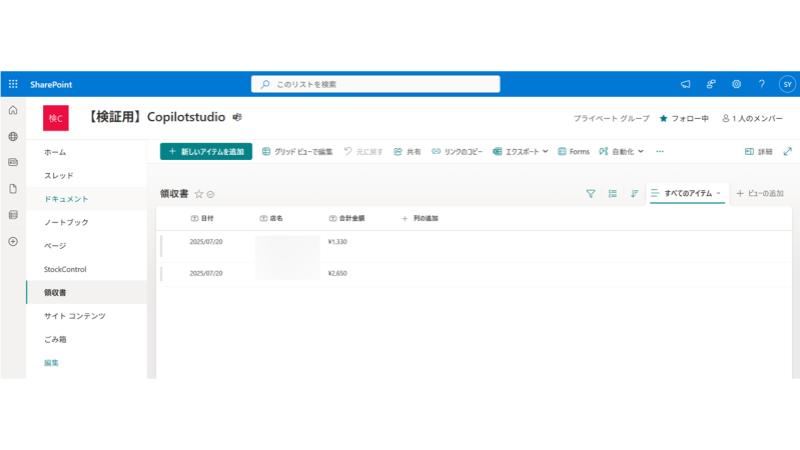Click the globe icon in left app bar
Viewport: 800px width, 450px height.
coord(13,136)
